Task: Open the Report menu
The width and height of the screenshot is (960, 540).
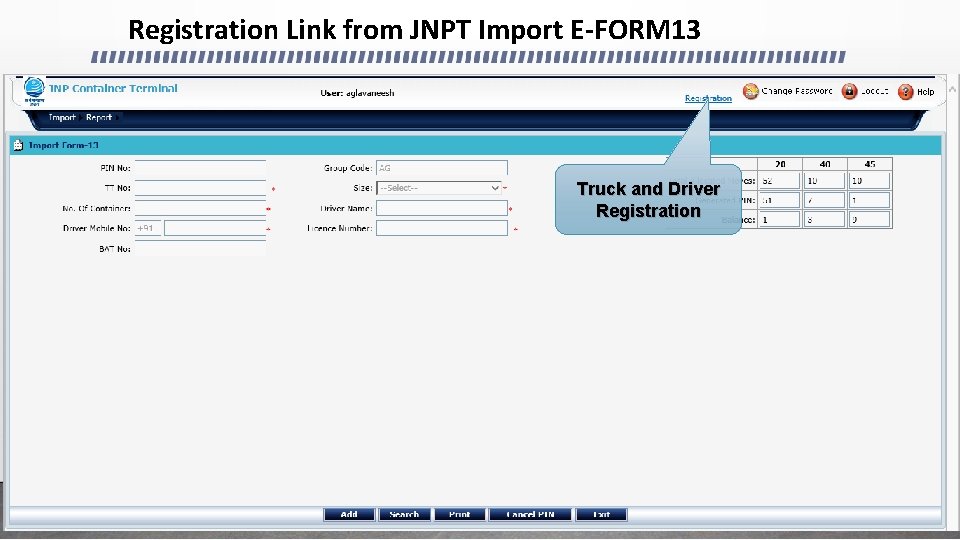Action: 99,117
